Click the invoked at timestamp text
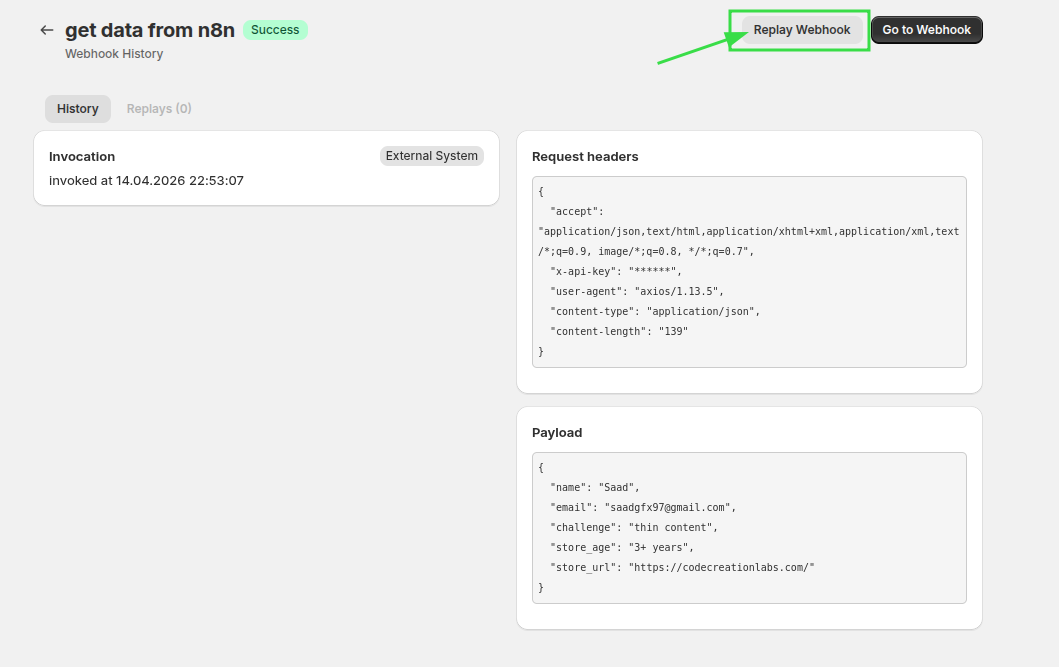The height and width of the screenshot is (667, 1059). (146, 181)
